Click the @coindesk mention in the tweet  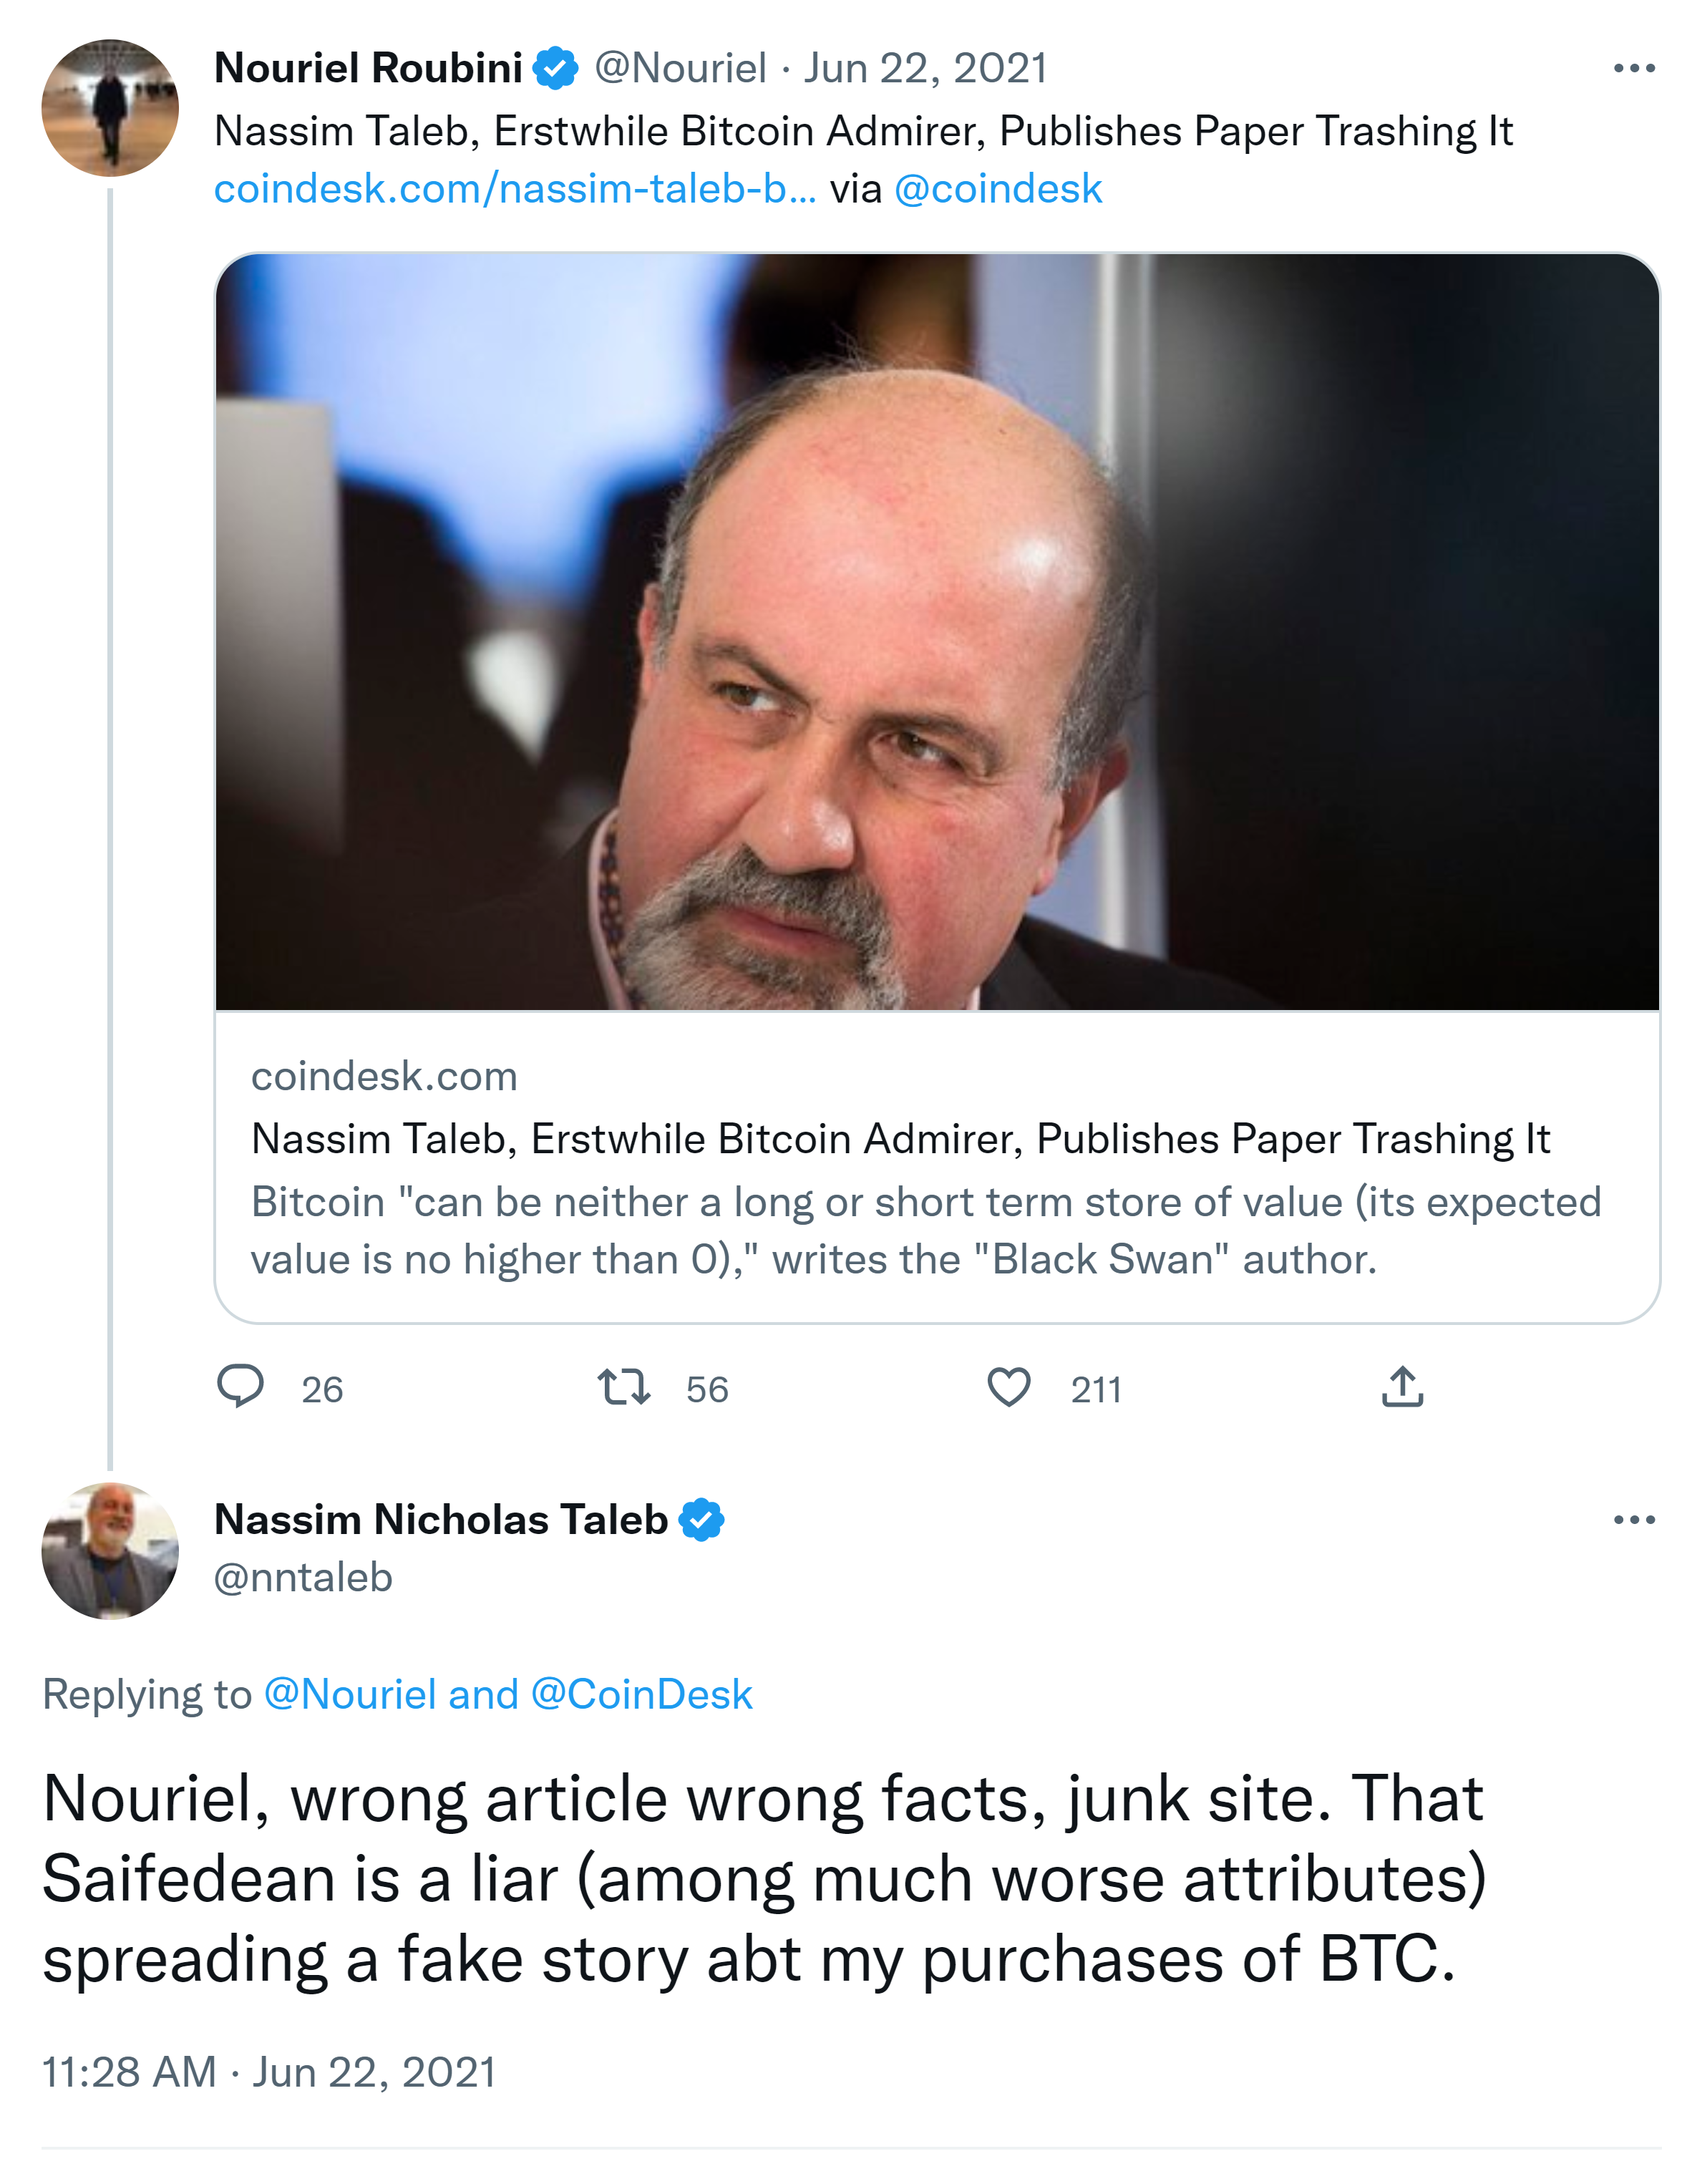997,189
